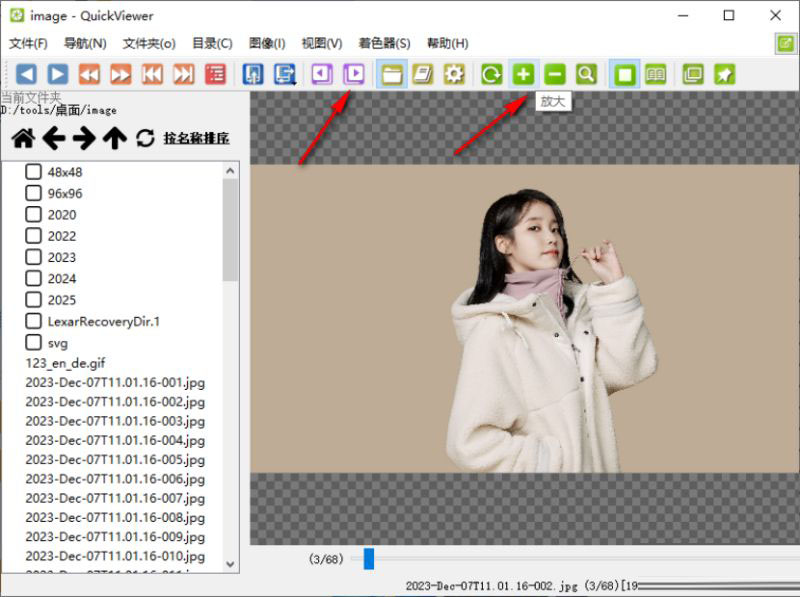Select file 2023-Dec-07T11.01.16-008.jpg

coord(115,517)
